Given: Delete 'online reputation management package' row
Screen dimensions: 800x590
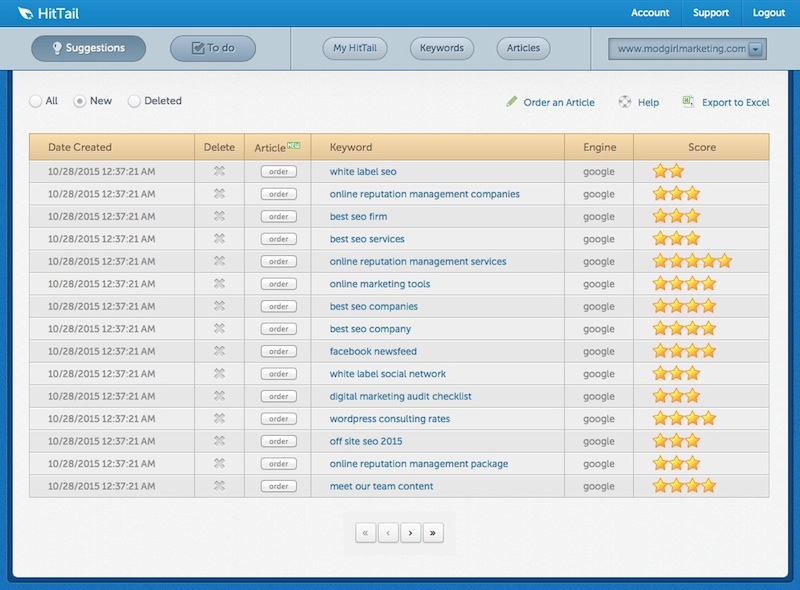Looking at the screenshot, I should pyautogui.click(x=219, y=463).
